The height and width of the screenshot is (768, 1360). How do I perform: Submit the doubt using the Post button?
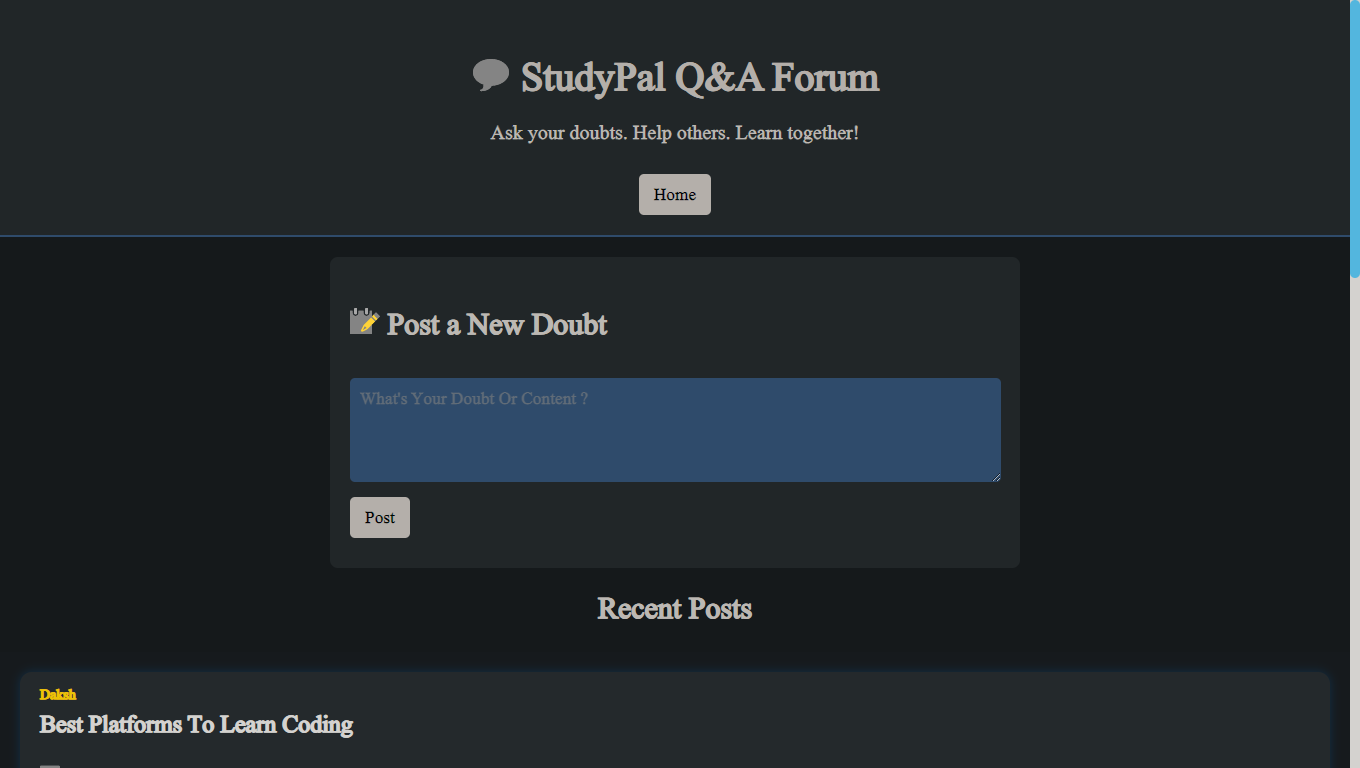pos(380,517)
